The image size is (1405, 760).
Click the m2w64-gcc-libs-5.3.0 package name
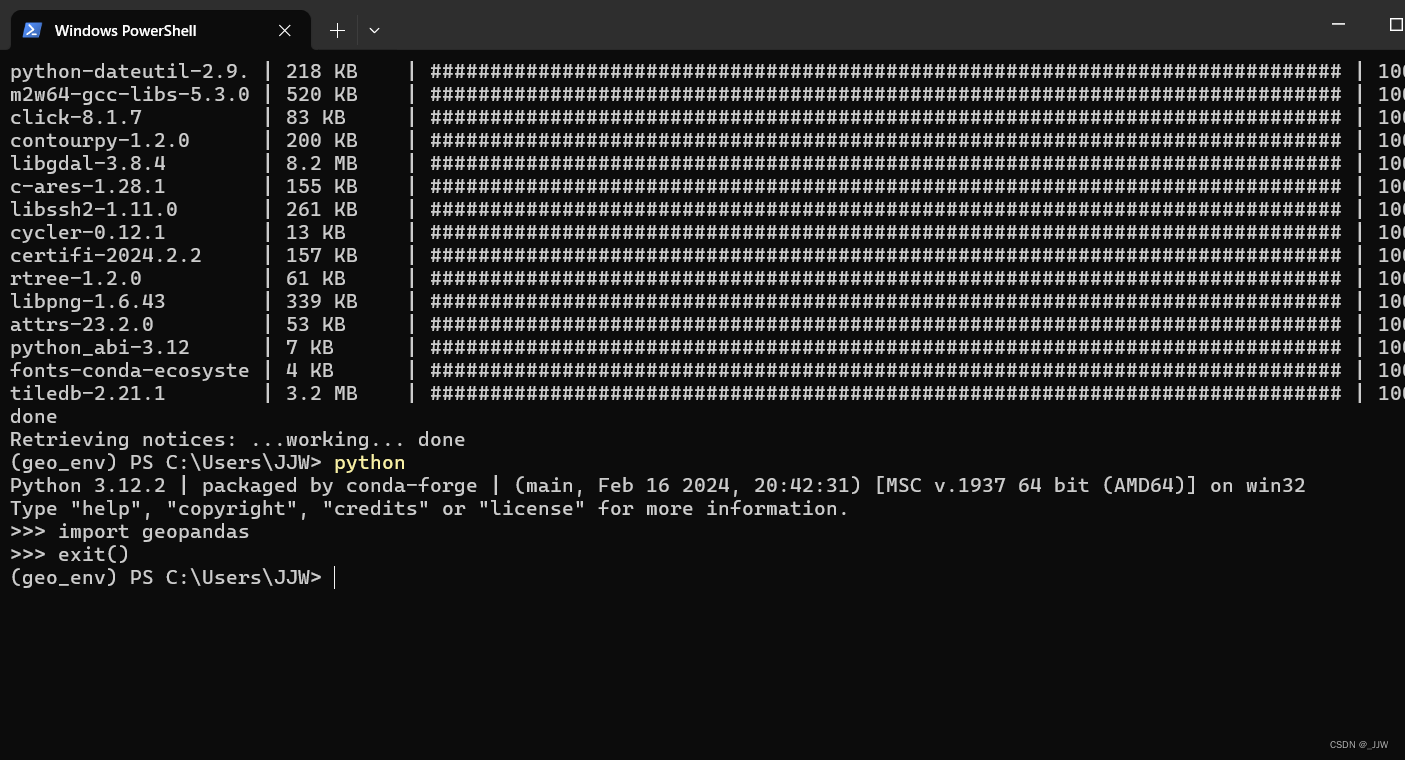pos(130,94)
